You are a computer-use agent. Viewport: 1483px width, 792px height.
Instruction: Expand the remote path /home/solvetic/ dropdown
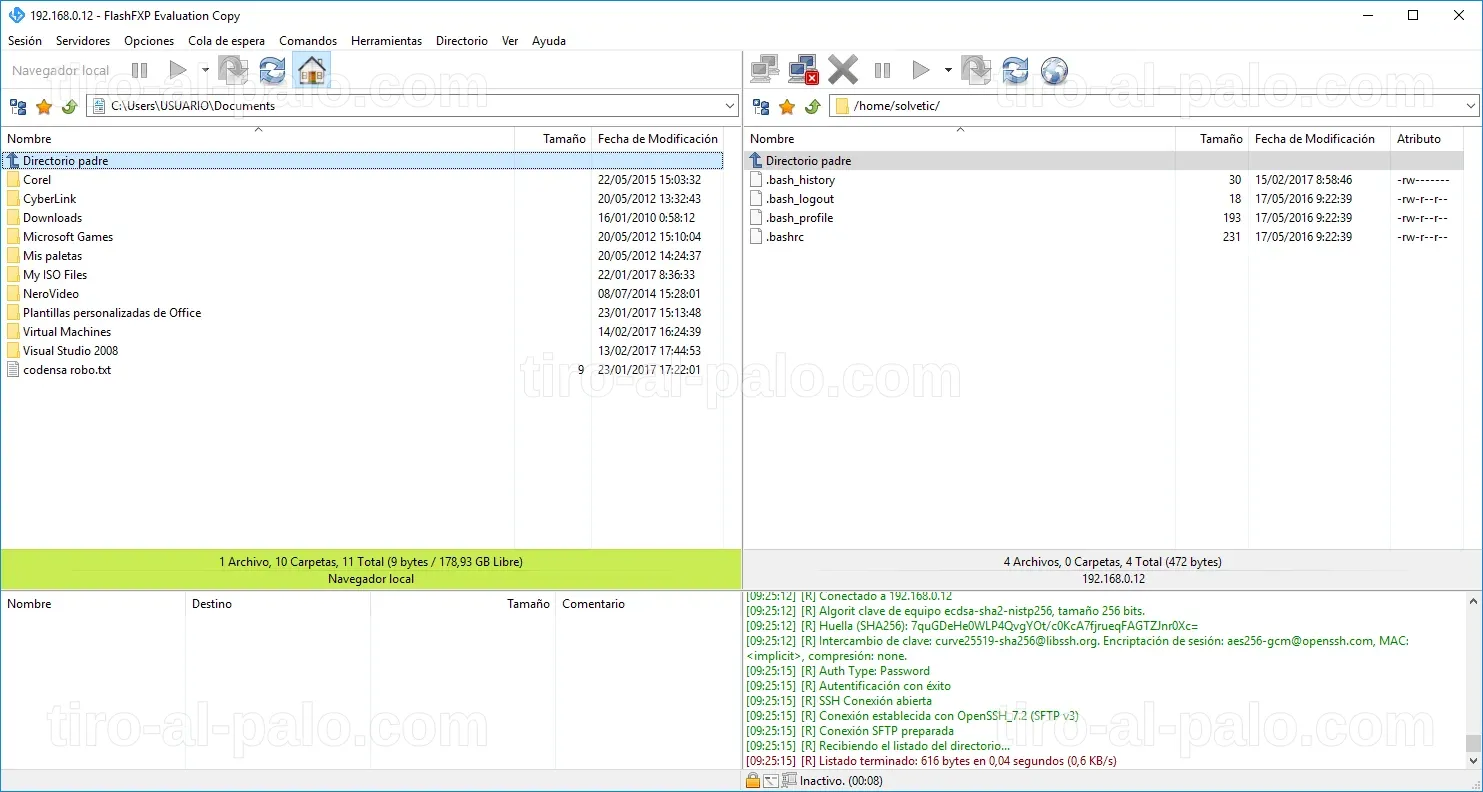coord(1471,106)
